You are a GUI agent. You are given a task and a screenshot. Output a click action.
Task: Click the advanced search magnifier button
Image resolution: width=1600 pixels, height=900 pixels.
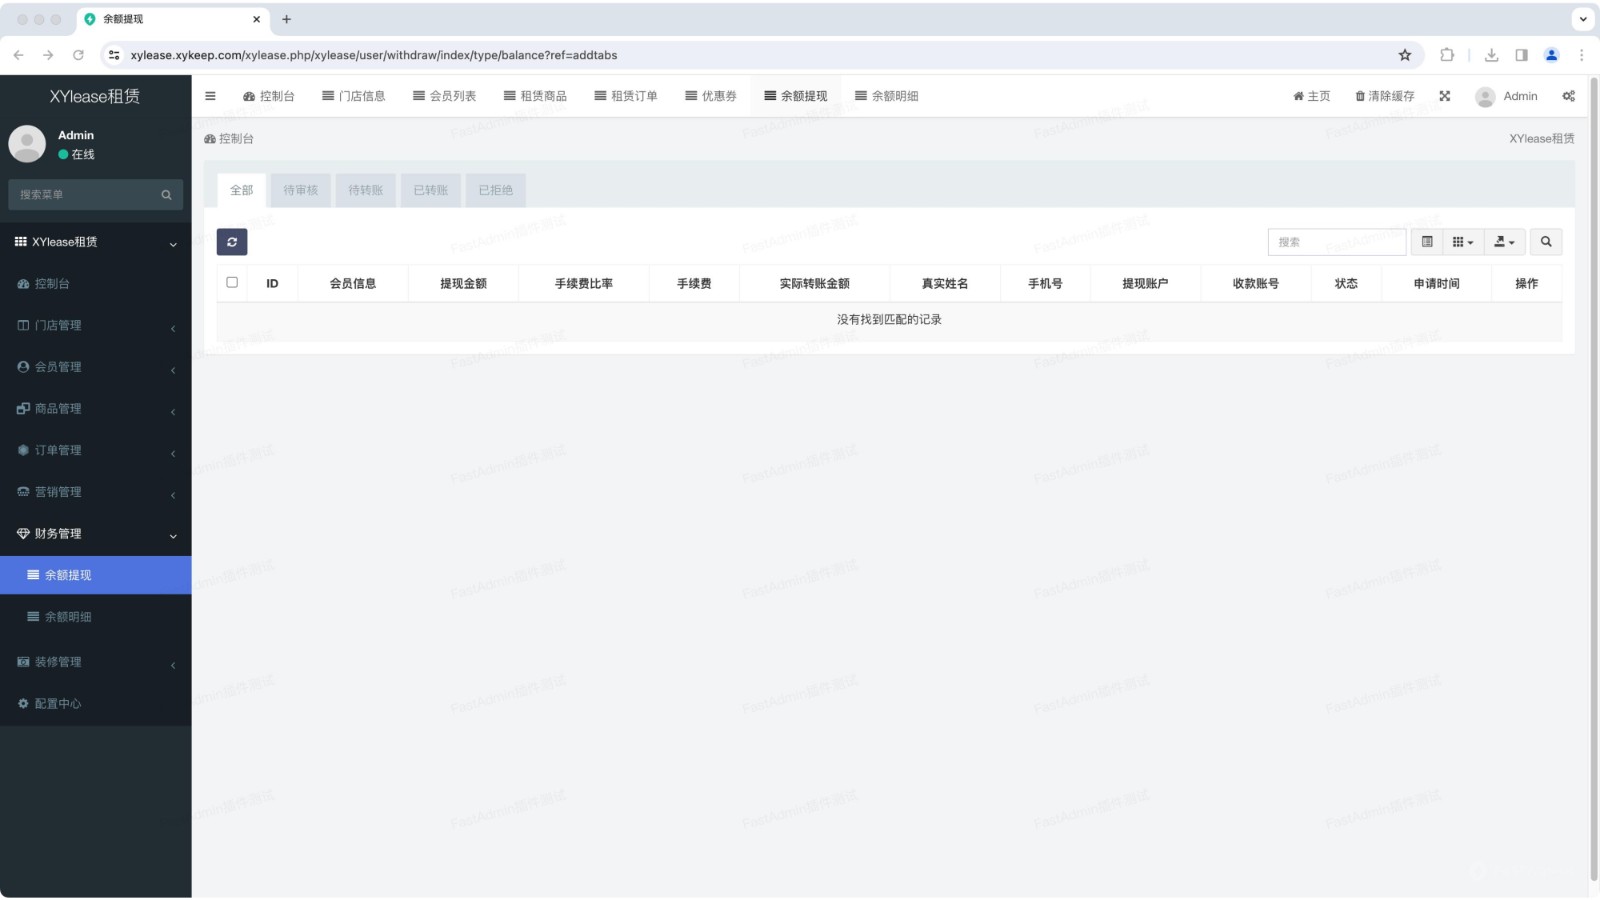pos(1546,242)
